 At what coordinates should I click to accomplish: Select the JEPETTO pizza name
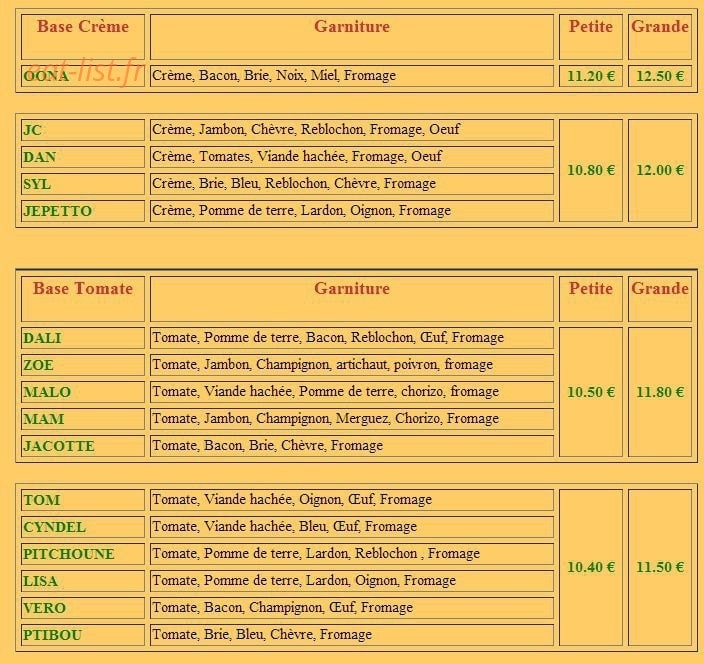coord(57,211)
